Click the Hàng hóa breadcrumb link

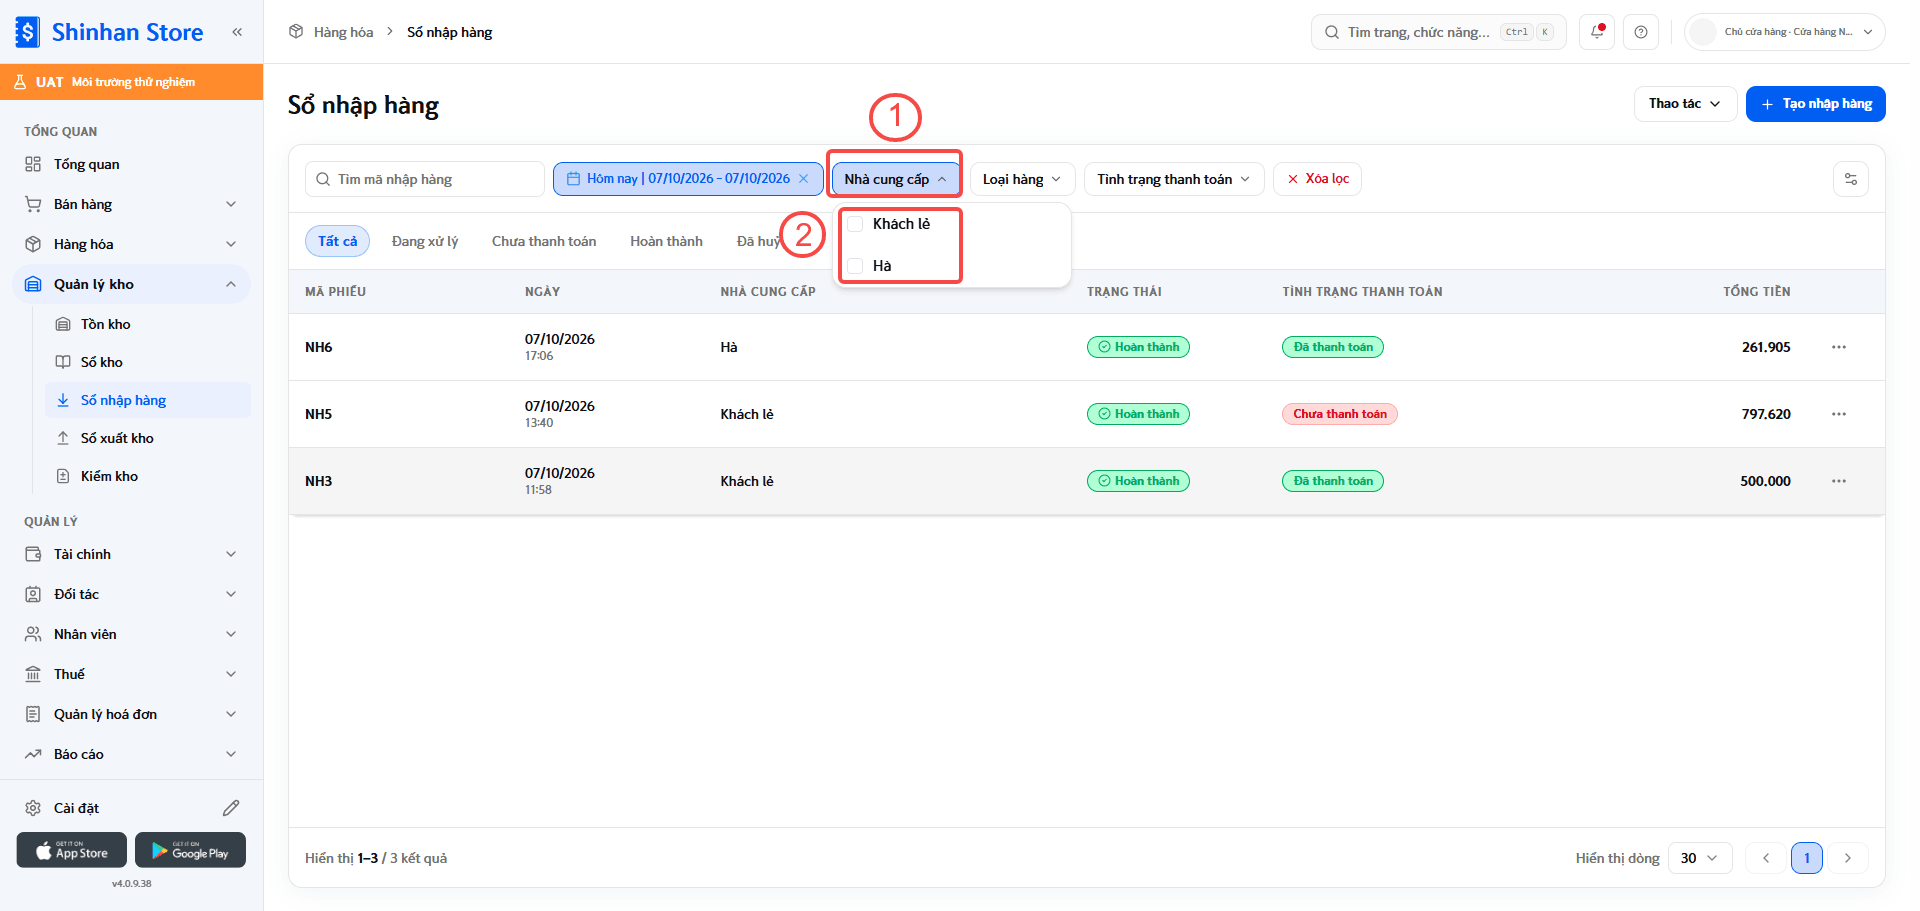[343, 32]
